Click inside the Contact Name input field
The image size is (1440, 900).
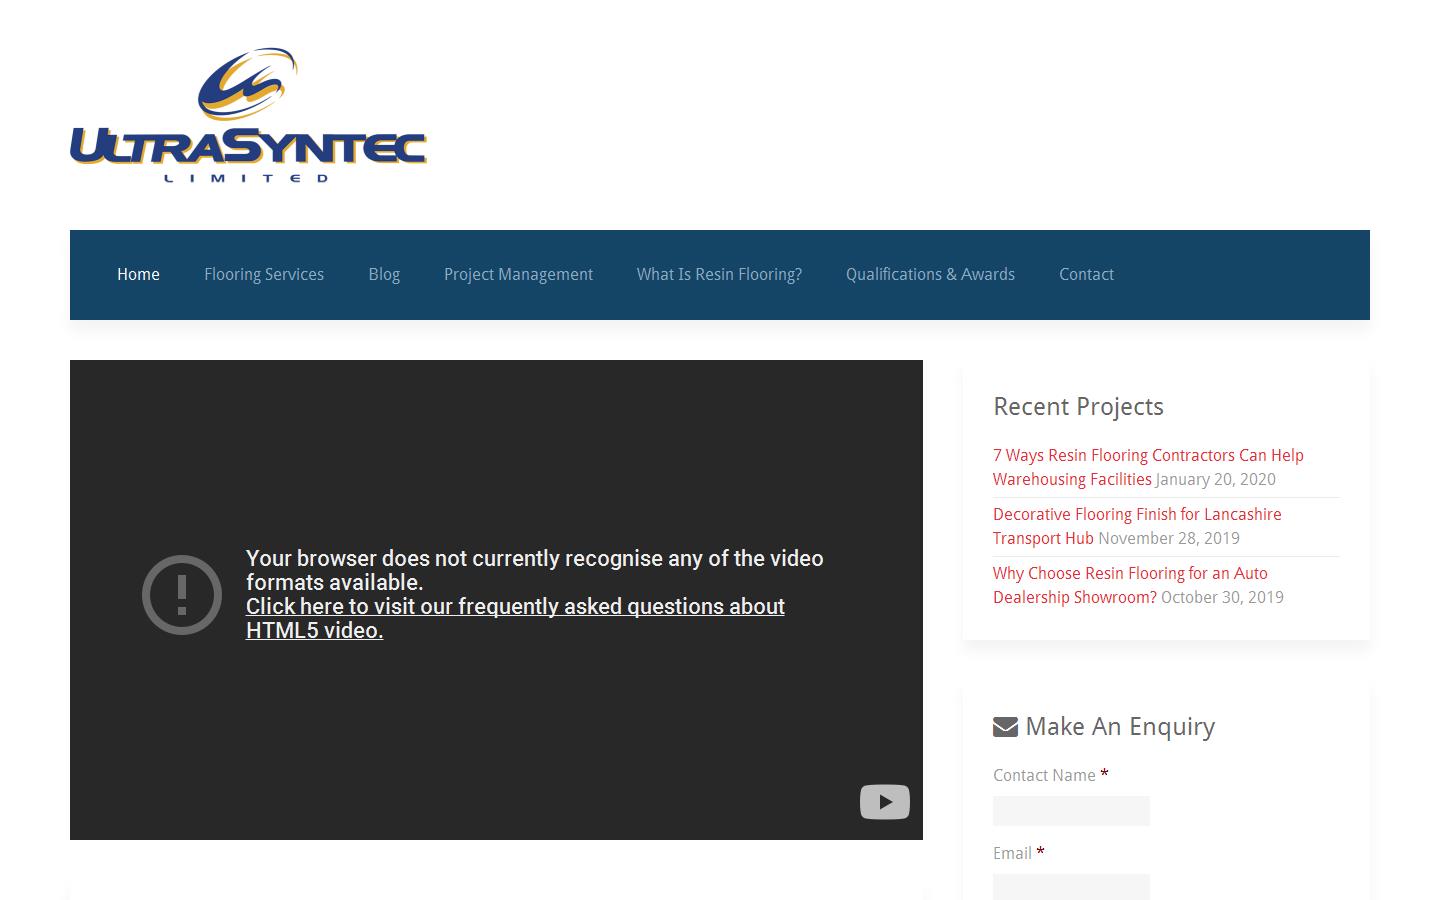tap(1070, 810)
